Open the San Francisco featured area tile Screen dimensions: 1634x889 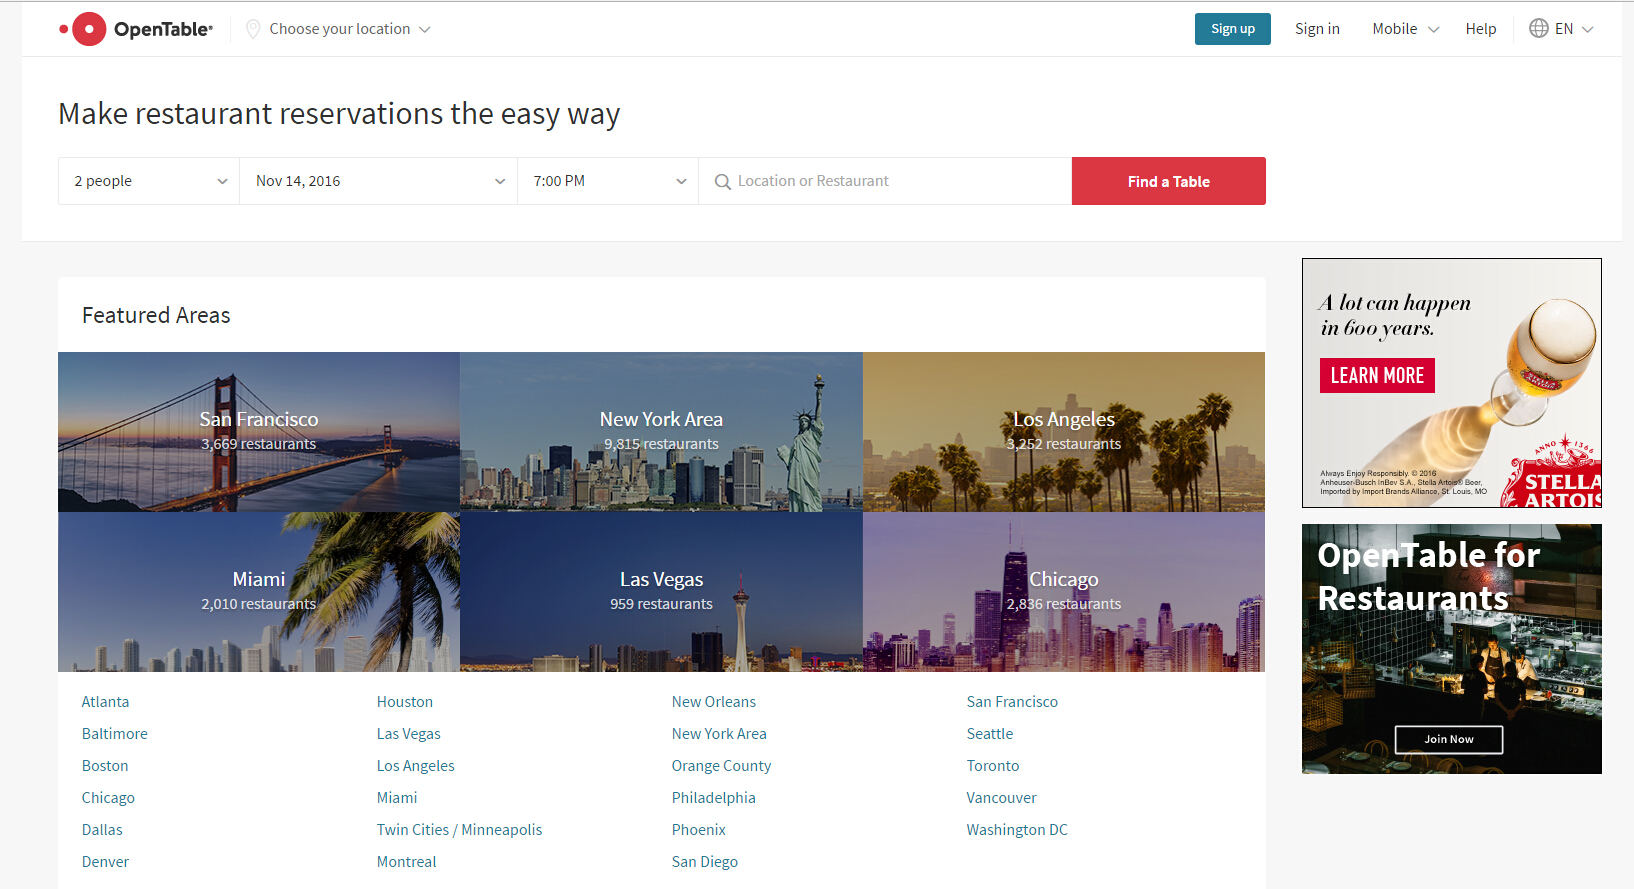[259, 432]
